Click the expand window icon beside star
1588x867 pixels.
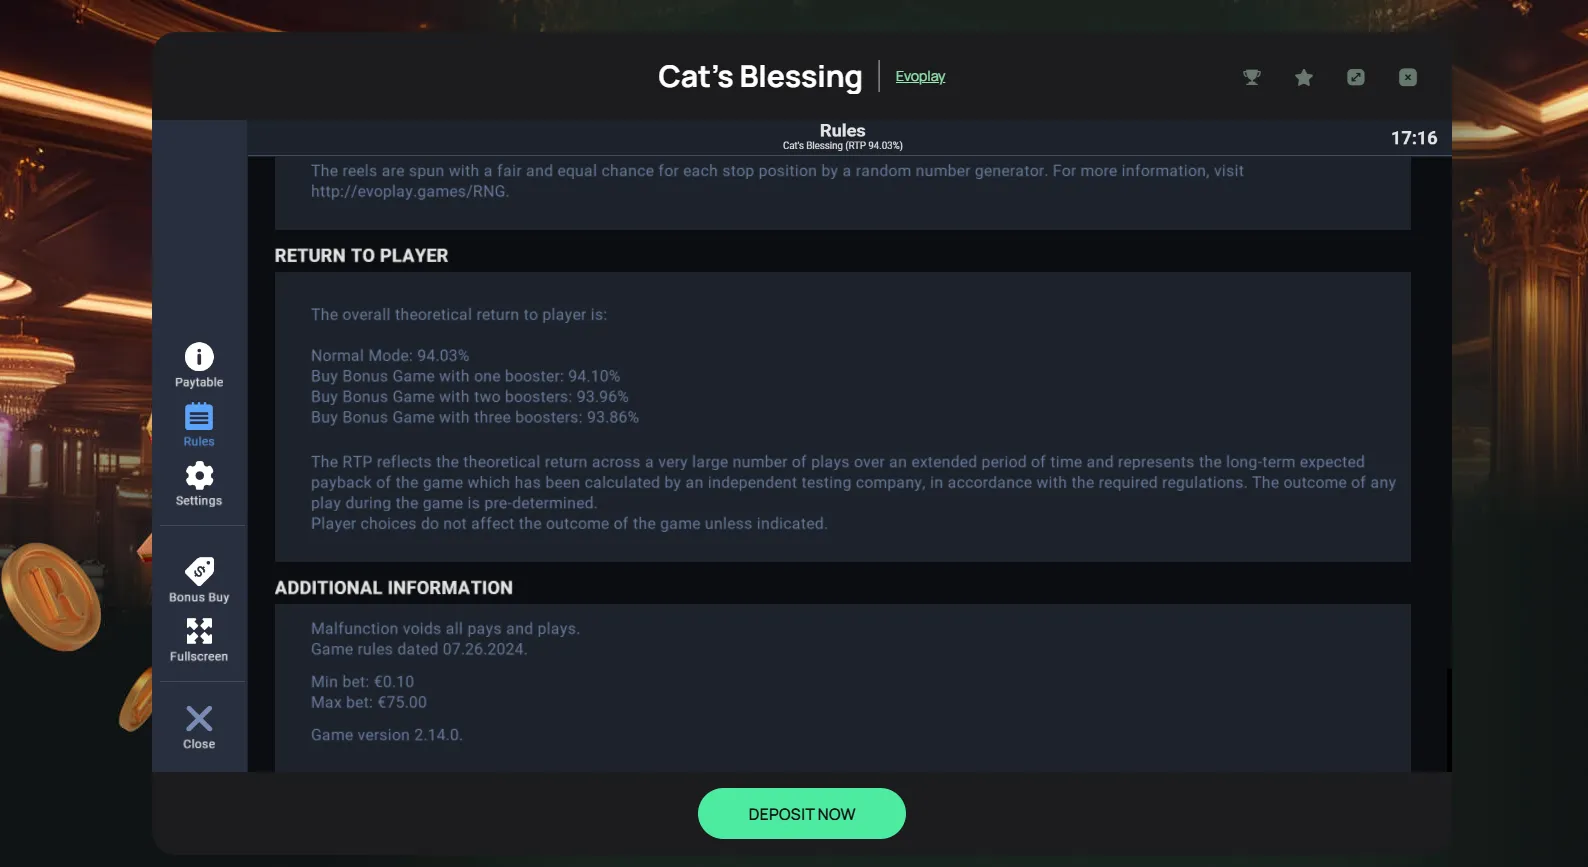1356,77
